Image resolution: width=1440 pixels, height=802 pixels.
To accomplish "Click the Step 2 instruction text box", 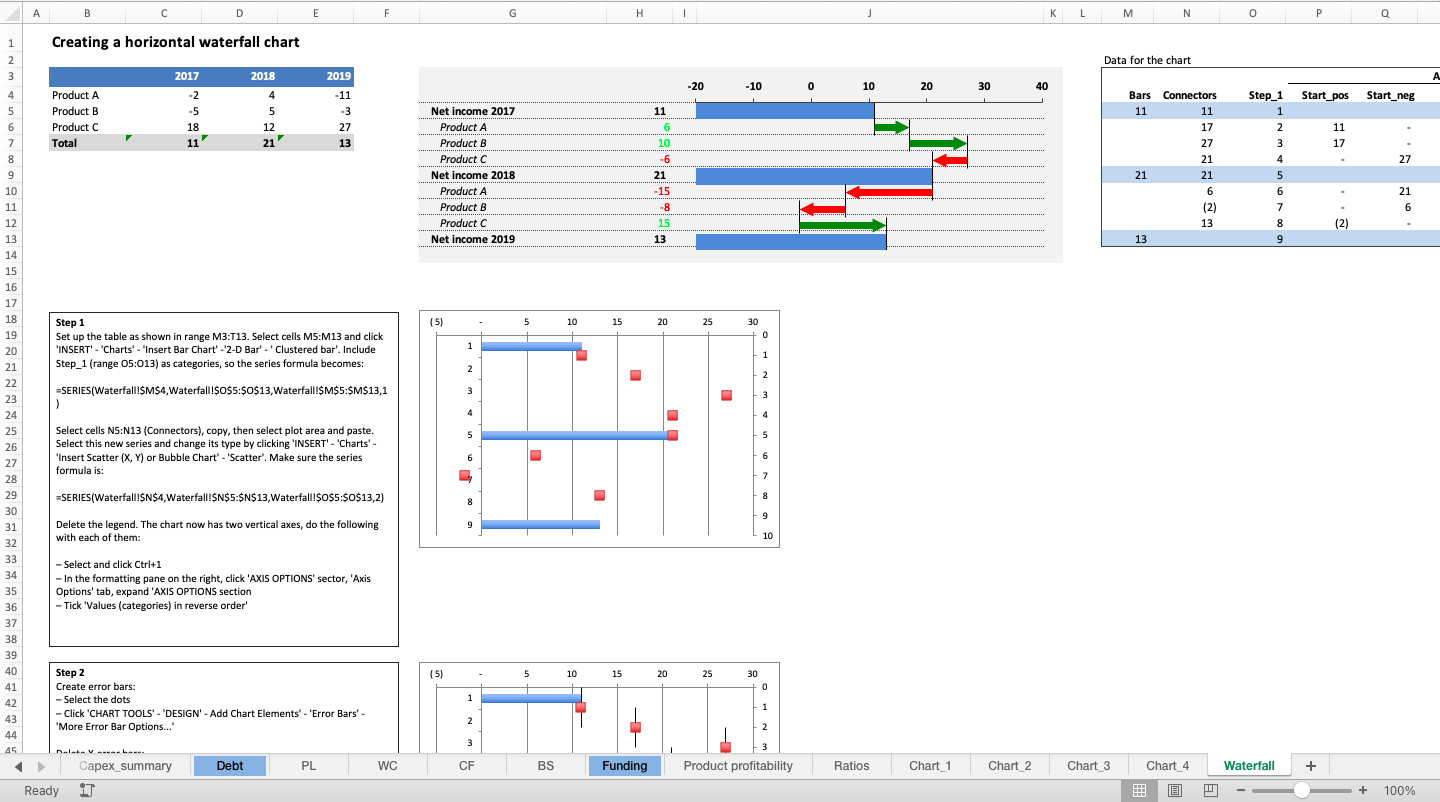I will 224,707.
